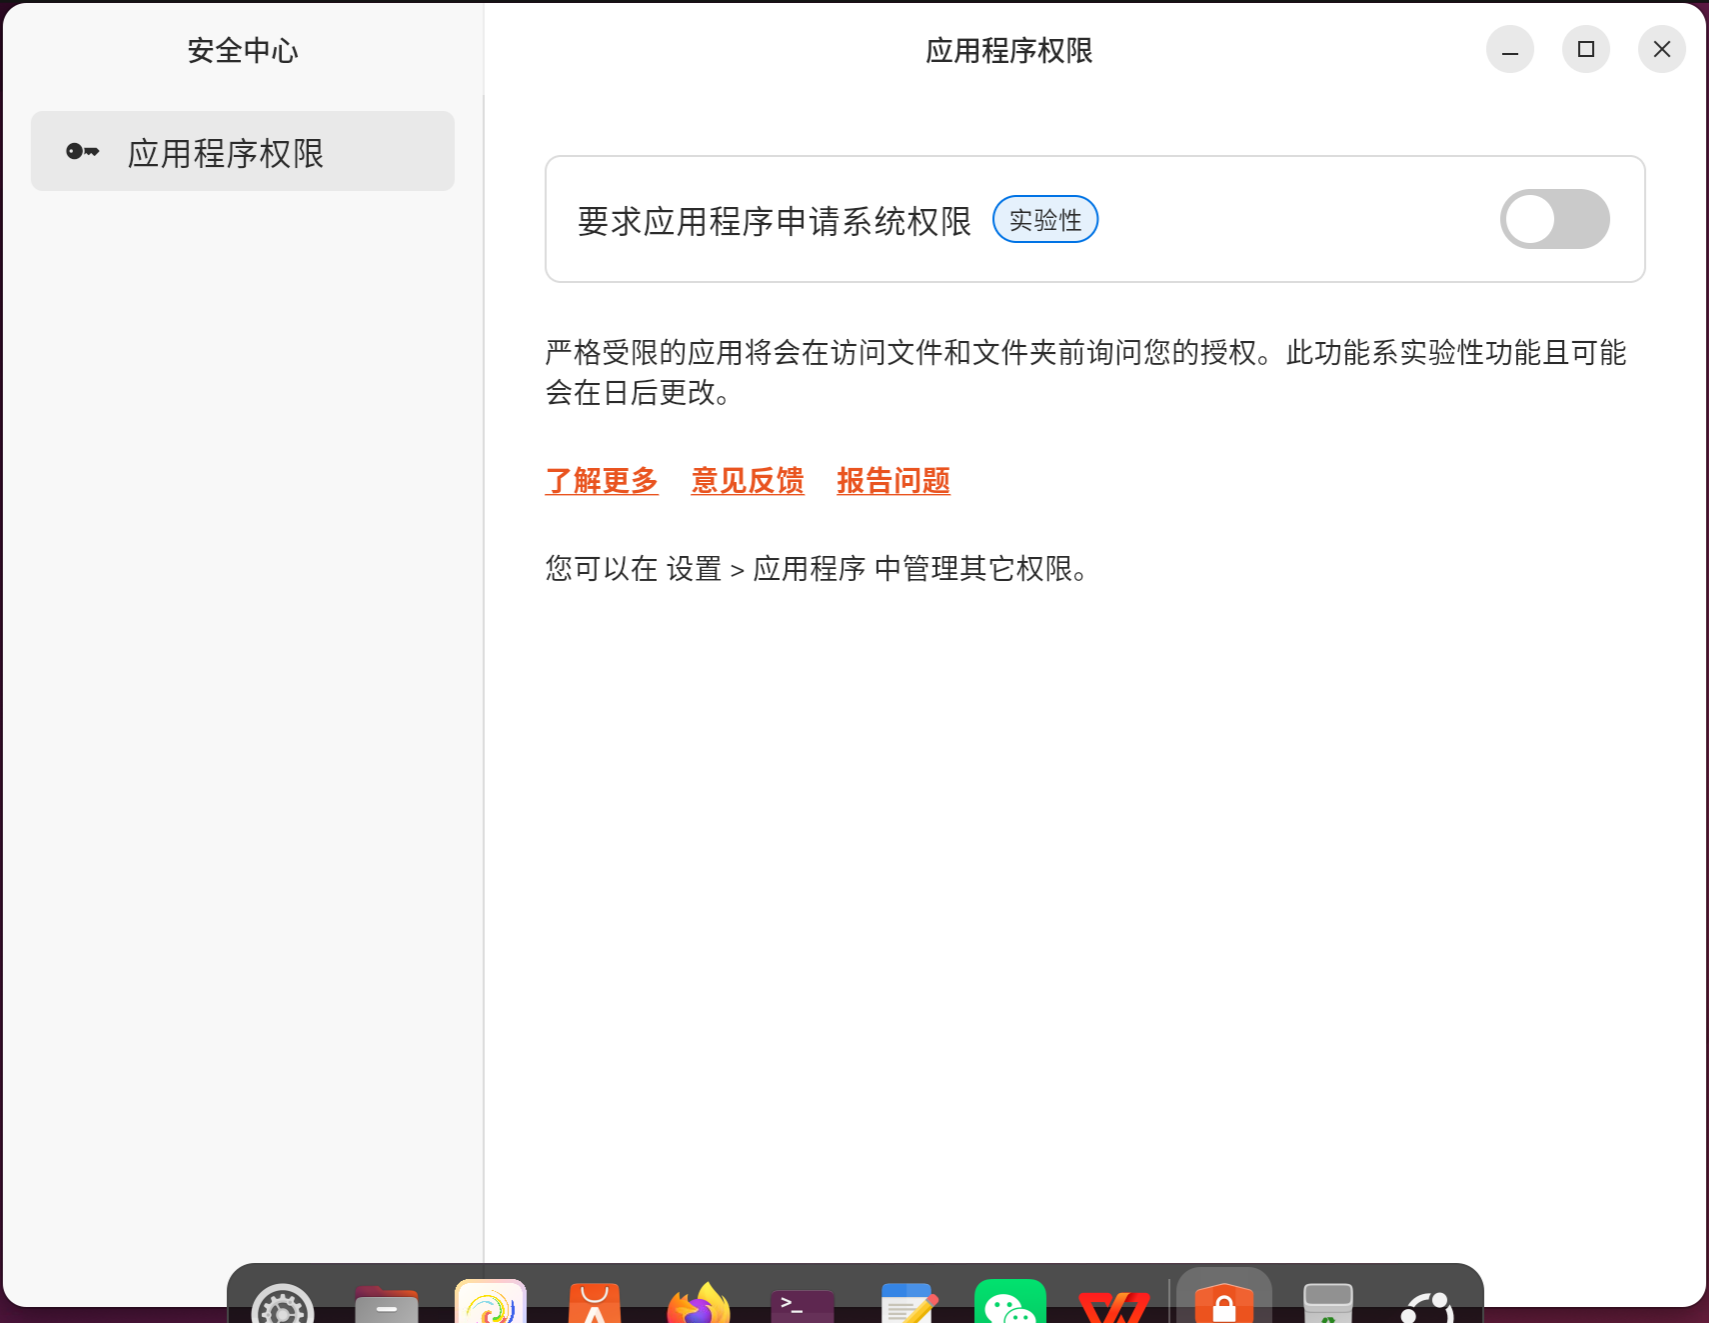1709x1323 pixels.
Task: Click the 要求应用程序申请系统权限 row label
Action: point(775,221)
